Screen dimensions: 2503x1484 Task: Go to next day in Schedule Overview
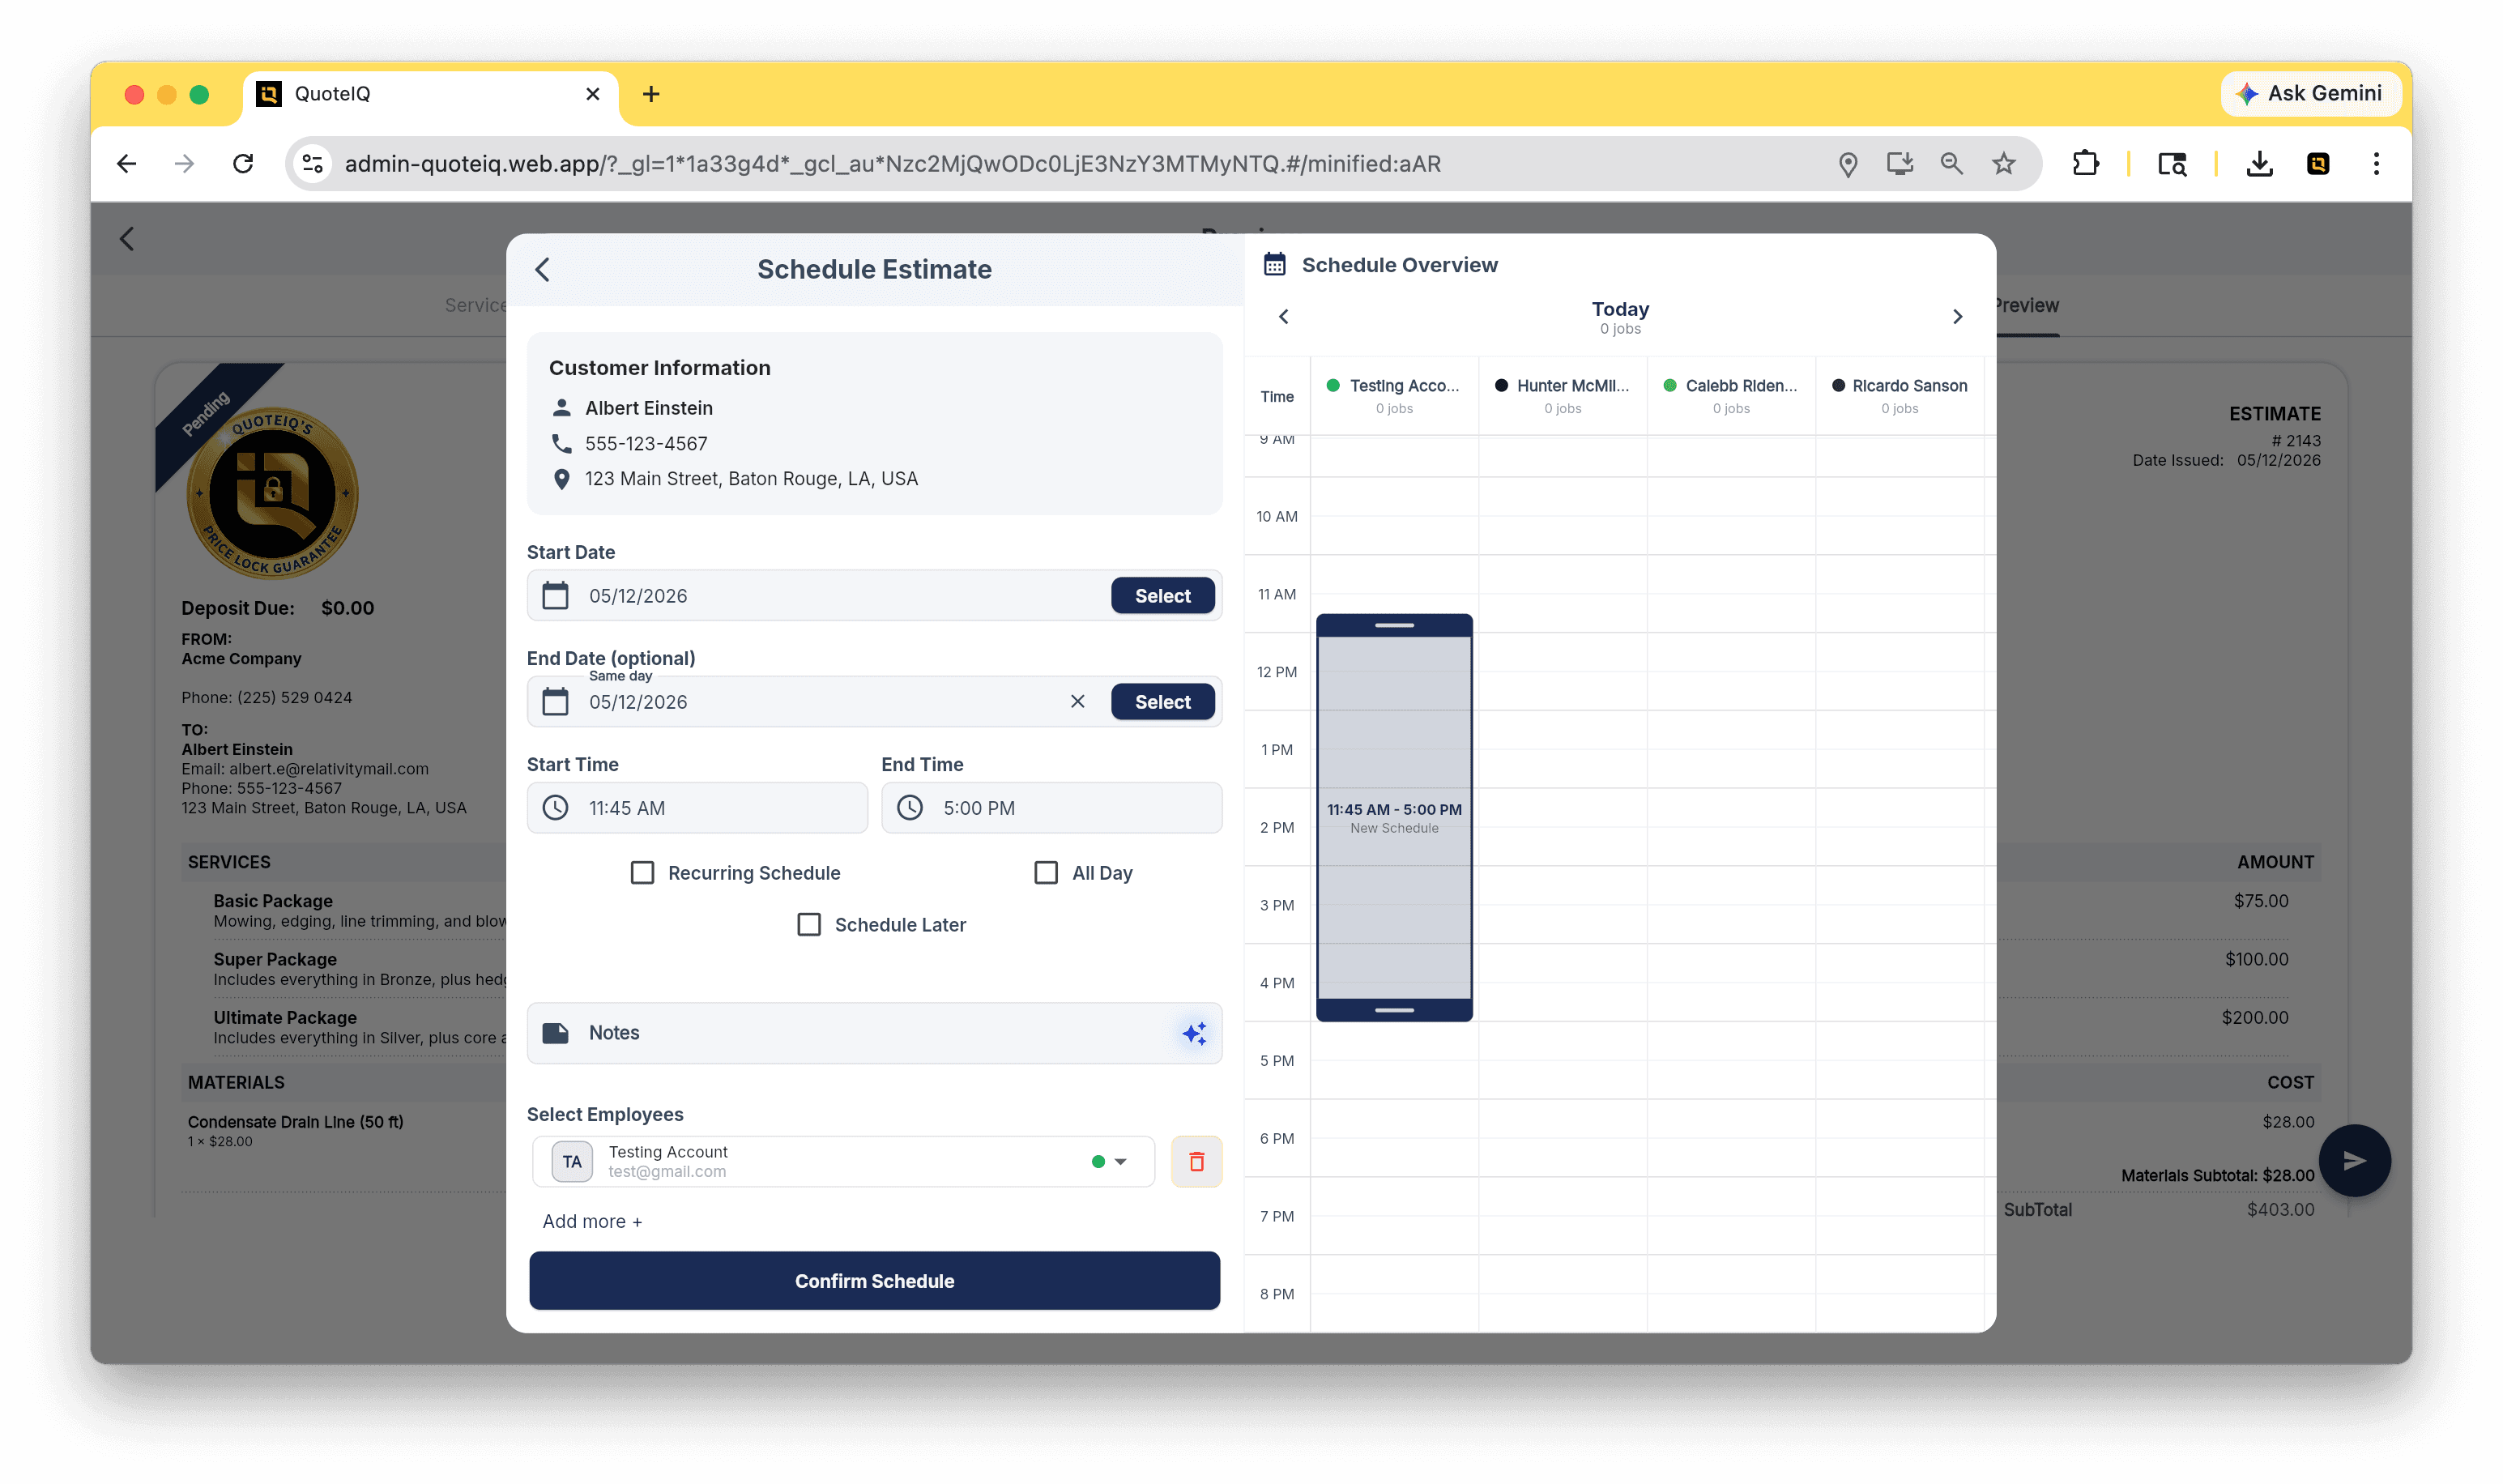(x=1957, y=317)
